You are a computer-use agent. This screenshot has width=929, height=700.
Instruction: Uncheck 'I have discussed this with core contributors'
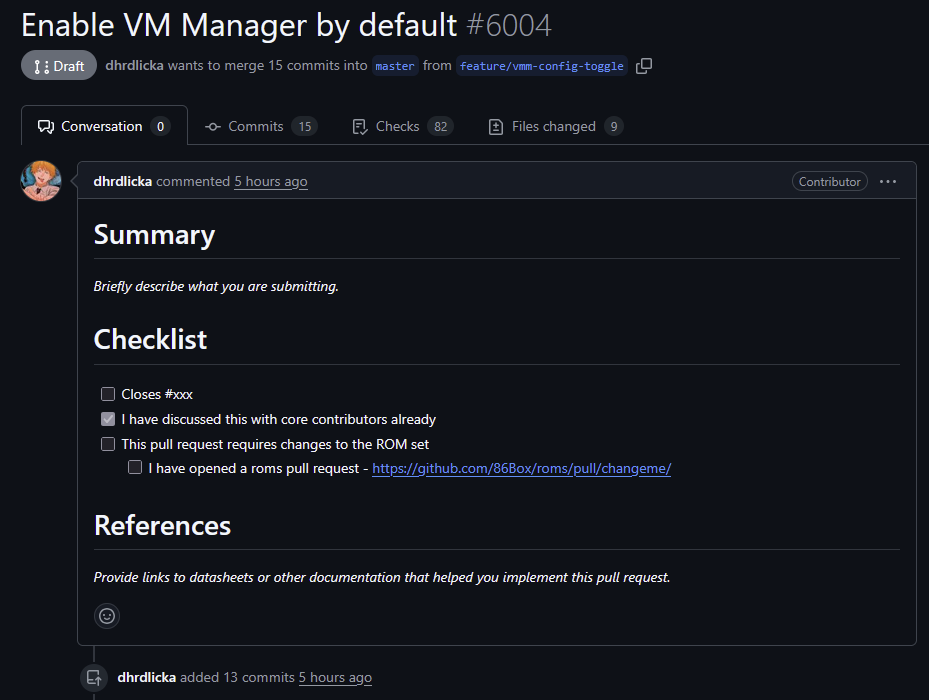coord(108,419)
